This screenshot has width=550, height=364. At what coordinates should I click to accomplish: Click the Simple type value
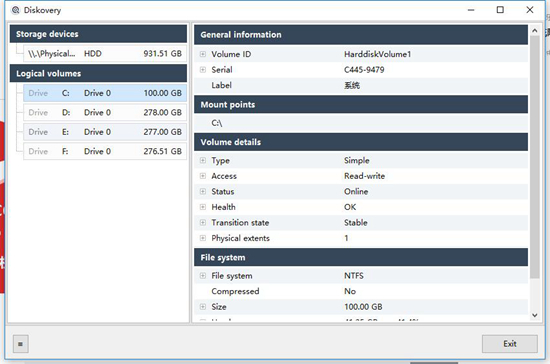click(x=357, y=161)
